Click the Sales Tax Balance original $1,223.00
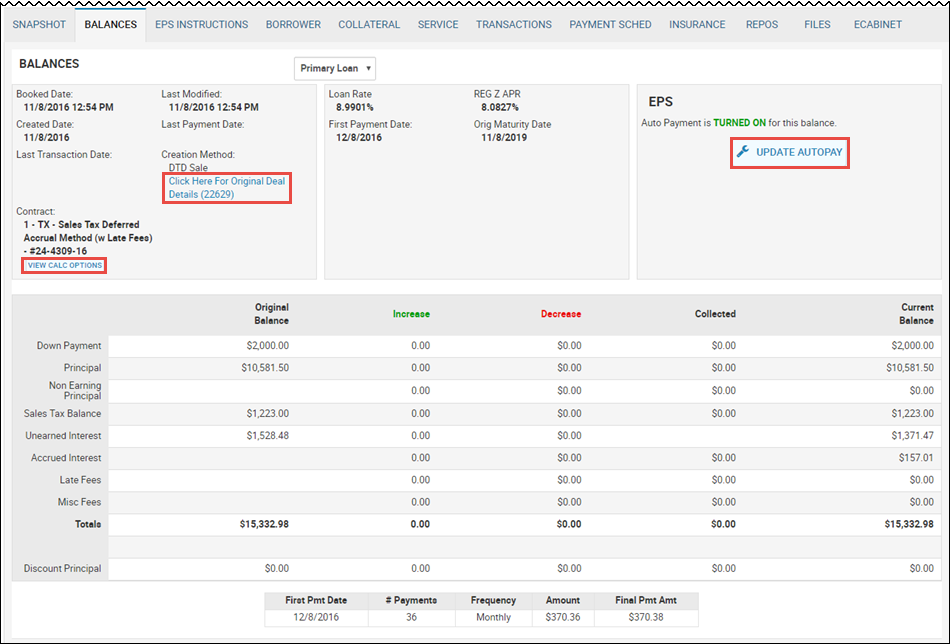The image size is (950, 644). (267, 414)
